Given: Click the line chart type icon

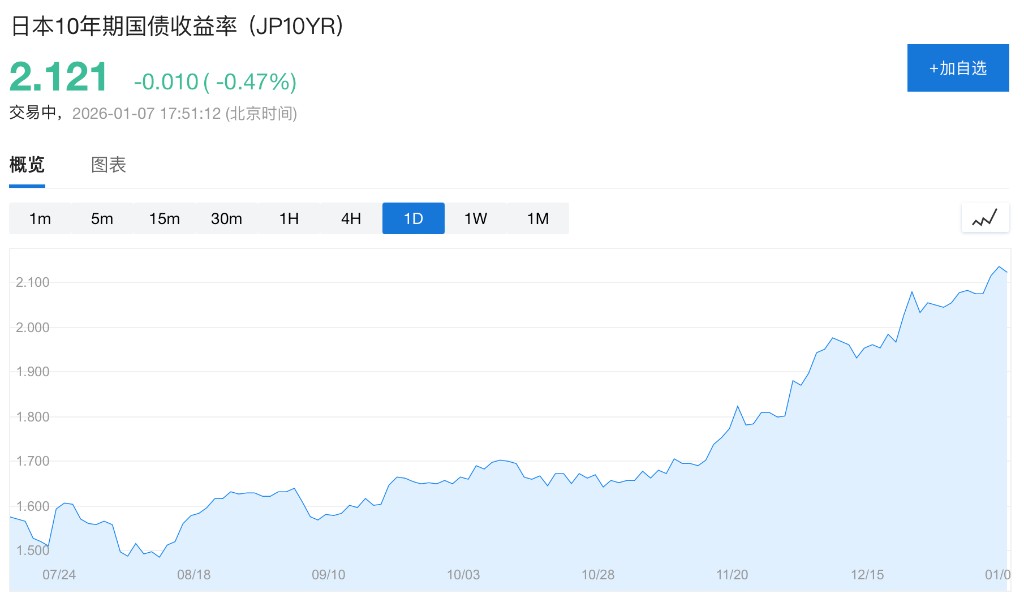Looking at the screenshot, I should pos(985,218).
